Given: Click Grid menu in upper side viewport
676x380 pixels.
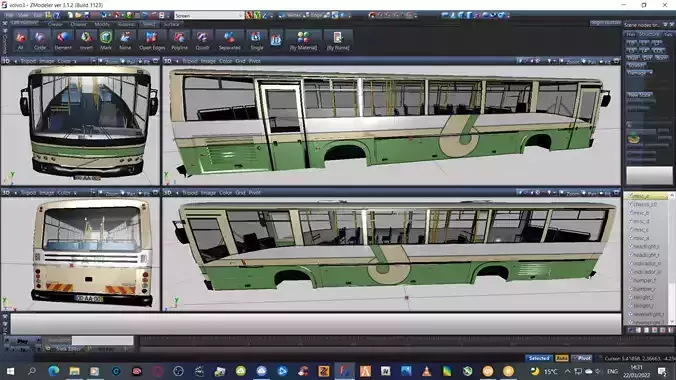Looking at the screenshot, I should pyautogui.click(x=240, y=61).
